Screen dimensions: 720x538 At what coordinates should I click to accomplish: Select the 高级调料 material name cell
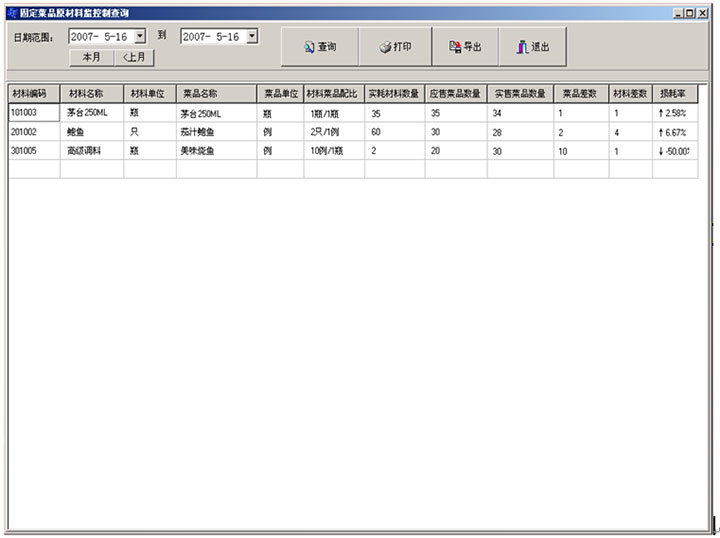pos(91,151)
